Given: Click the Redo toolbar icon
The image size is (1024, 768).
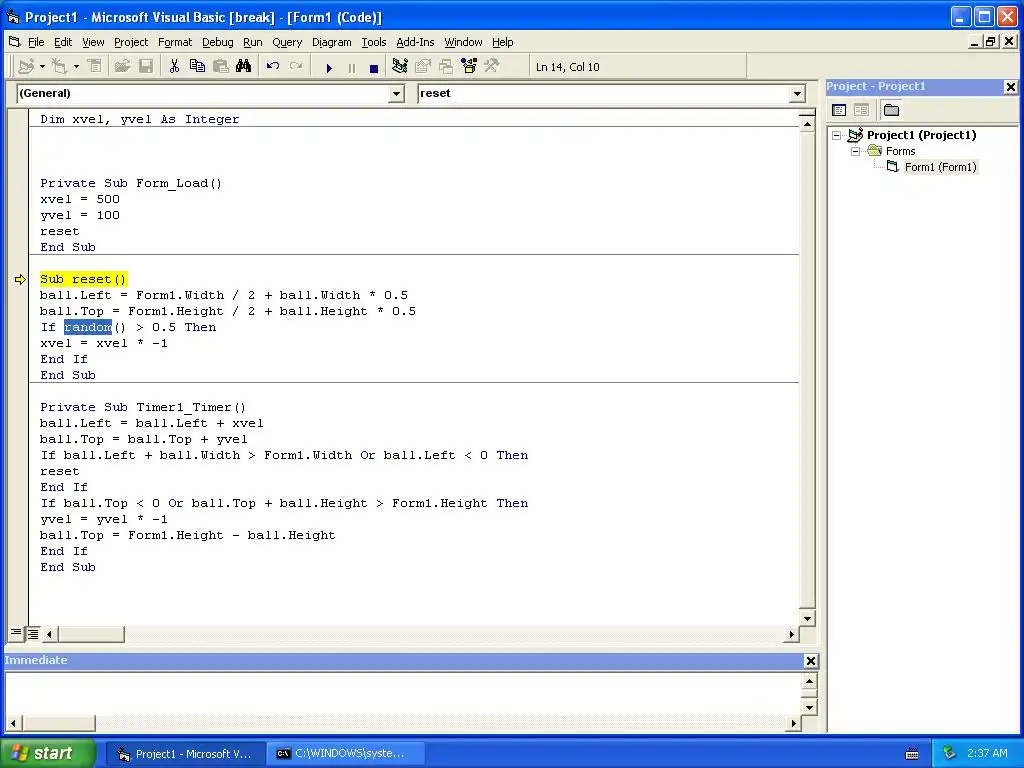Looking at the screenshot, I should [296, 67].
